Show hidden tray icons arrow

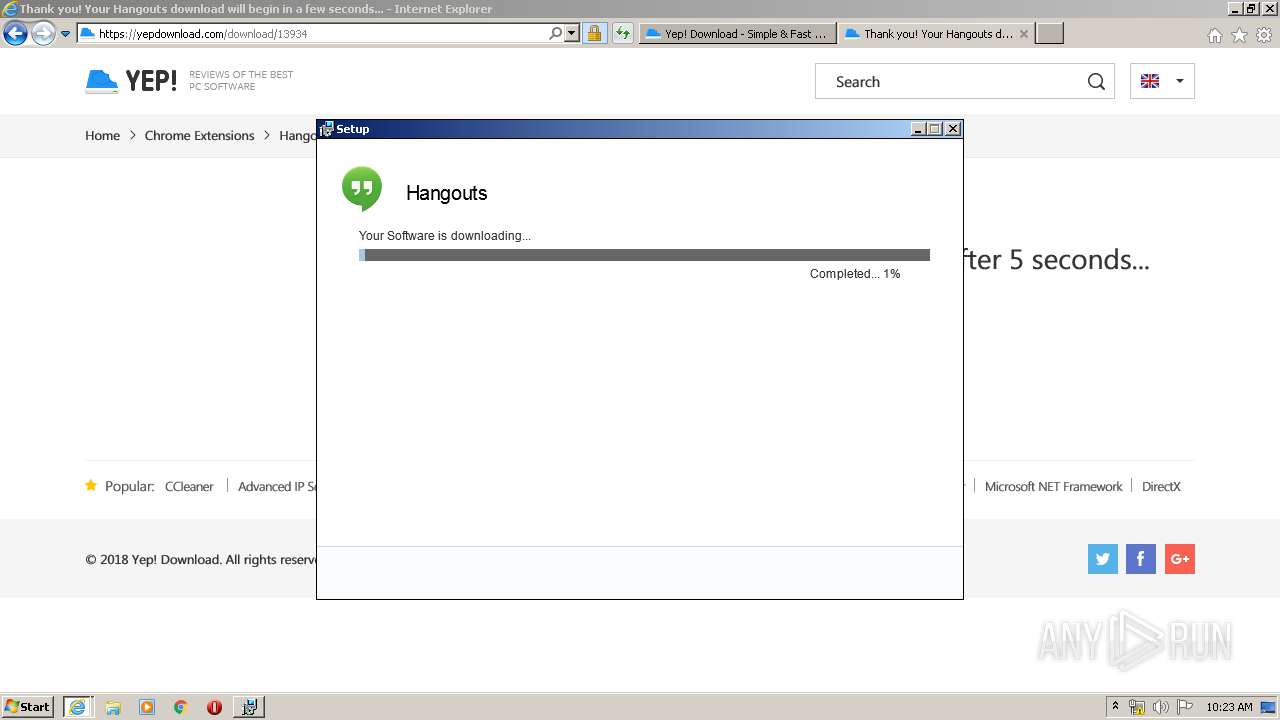pyautogui.click(x=1115, y=707)
